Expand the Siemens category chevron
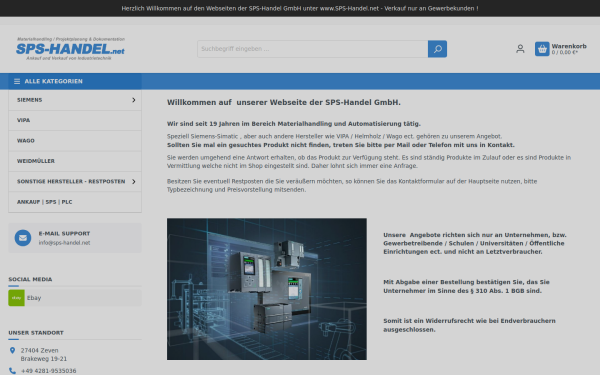The width and height of the screenshot is (600, 375). click(134, 100)
